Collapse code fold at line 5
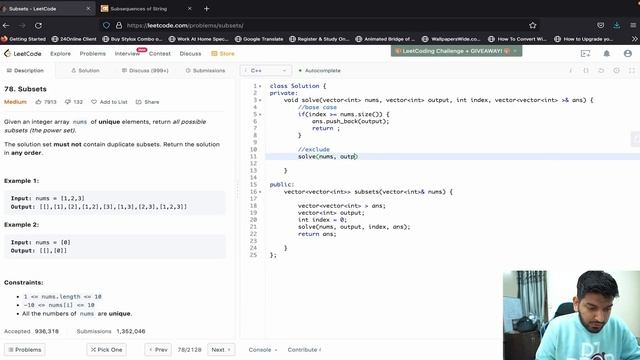 point(260,114)
